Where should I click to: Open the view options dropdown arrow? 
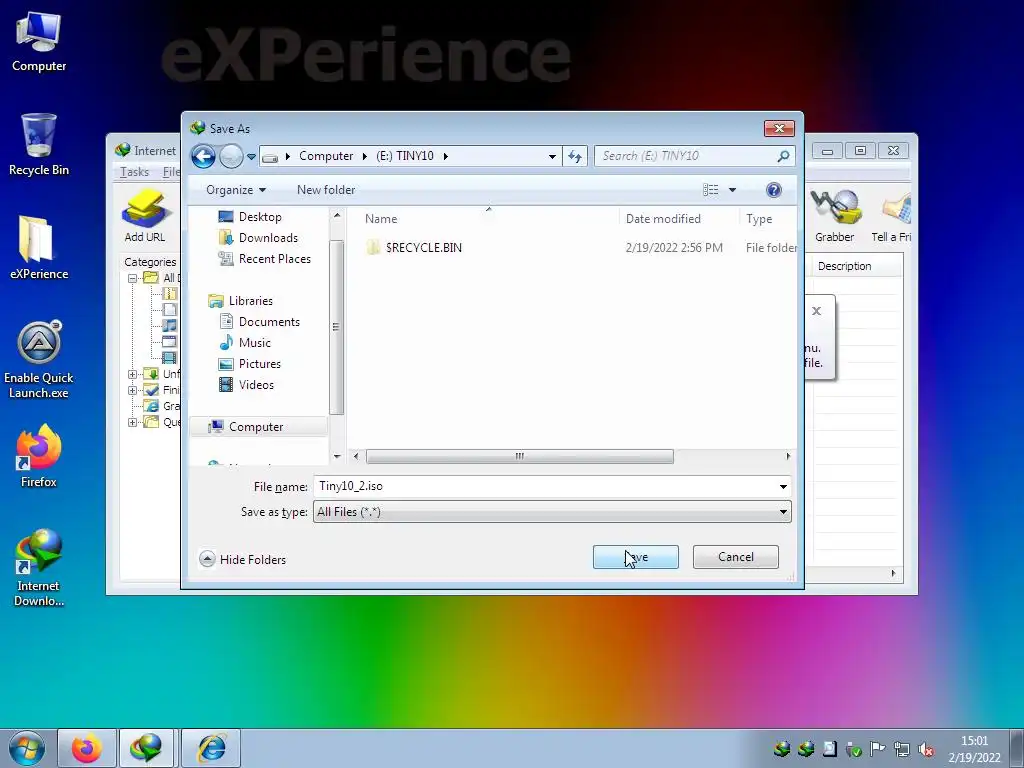point(732,190)
